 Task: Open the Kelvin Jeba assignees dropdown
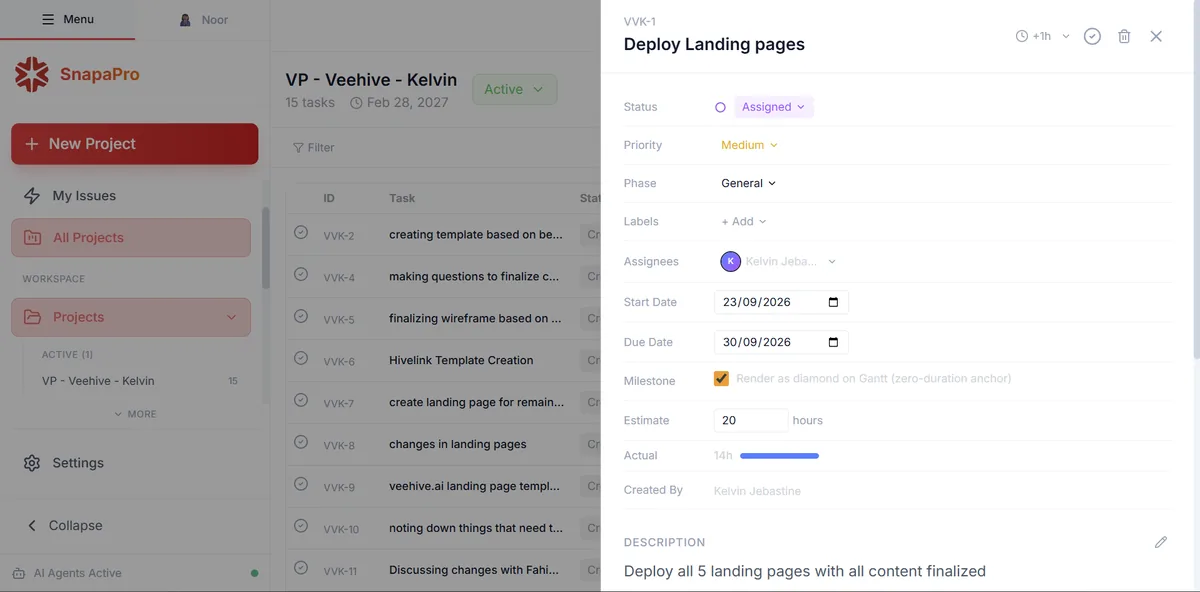(790, 262)
